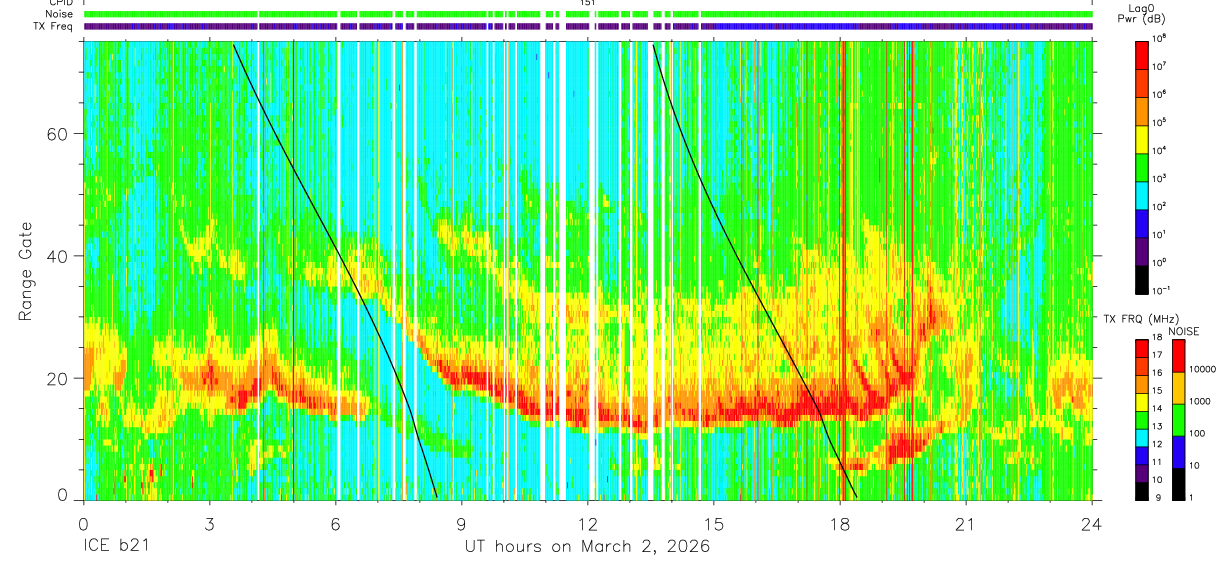Viewport: 1228px width, 567px height.
Task: Click the x-axis tick label '24'
Action: (1092, 523)
